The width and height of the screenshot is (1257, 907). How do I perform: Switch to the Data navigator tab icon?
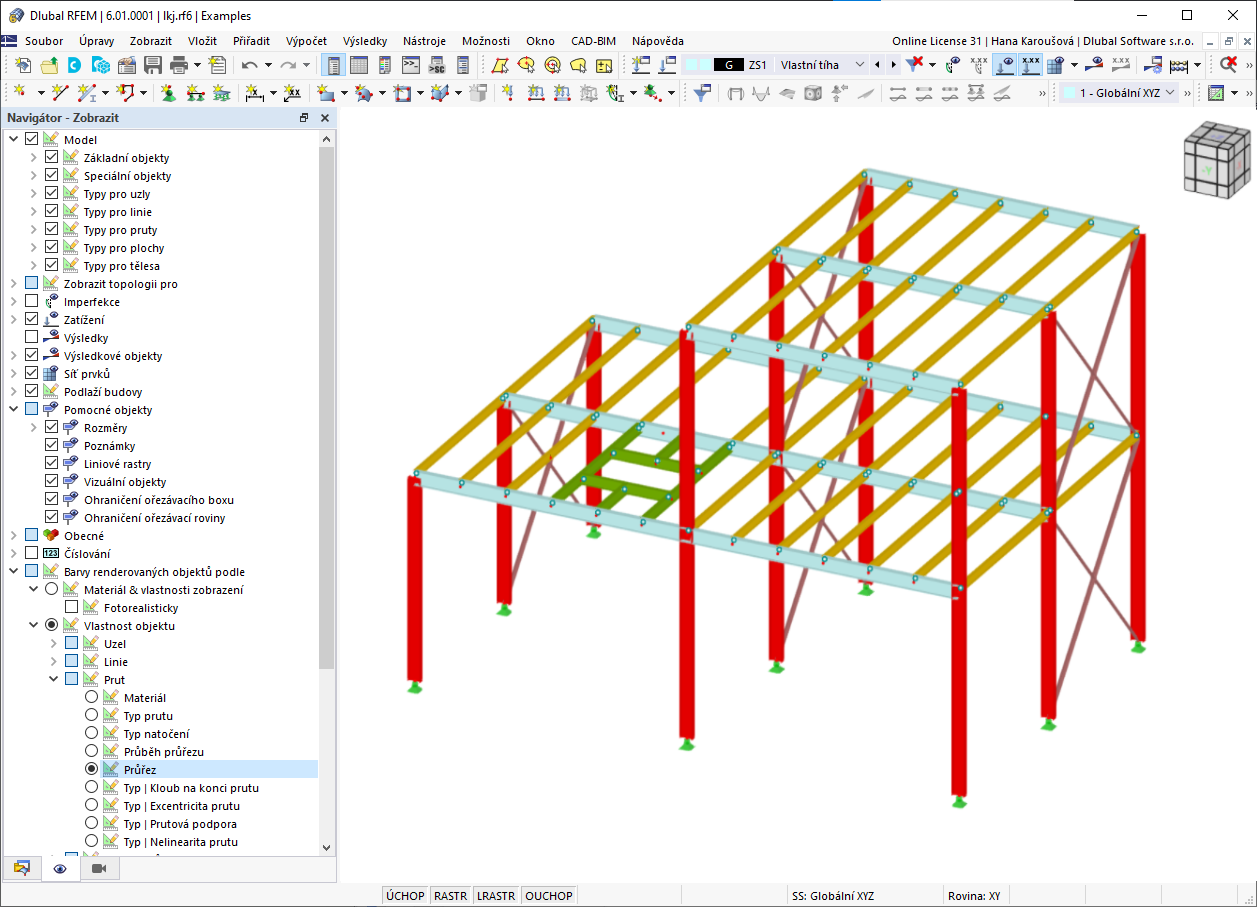tap(22, 868)
